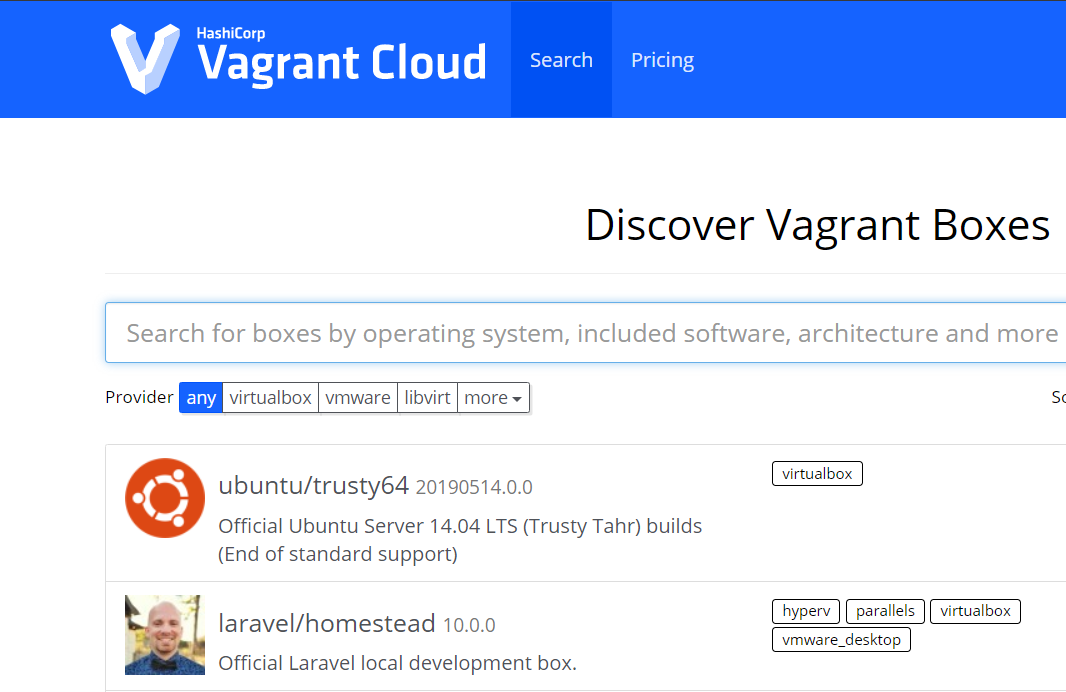Image resolution: width=1066 pixels, height=692 pixels.
Task: Open the 'more' providers dropdown
Action: [493, 397]
